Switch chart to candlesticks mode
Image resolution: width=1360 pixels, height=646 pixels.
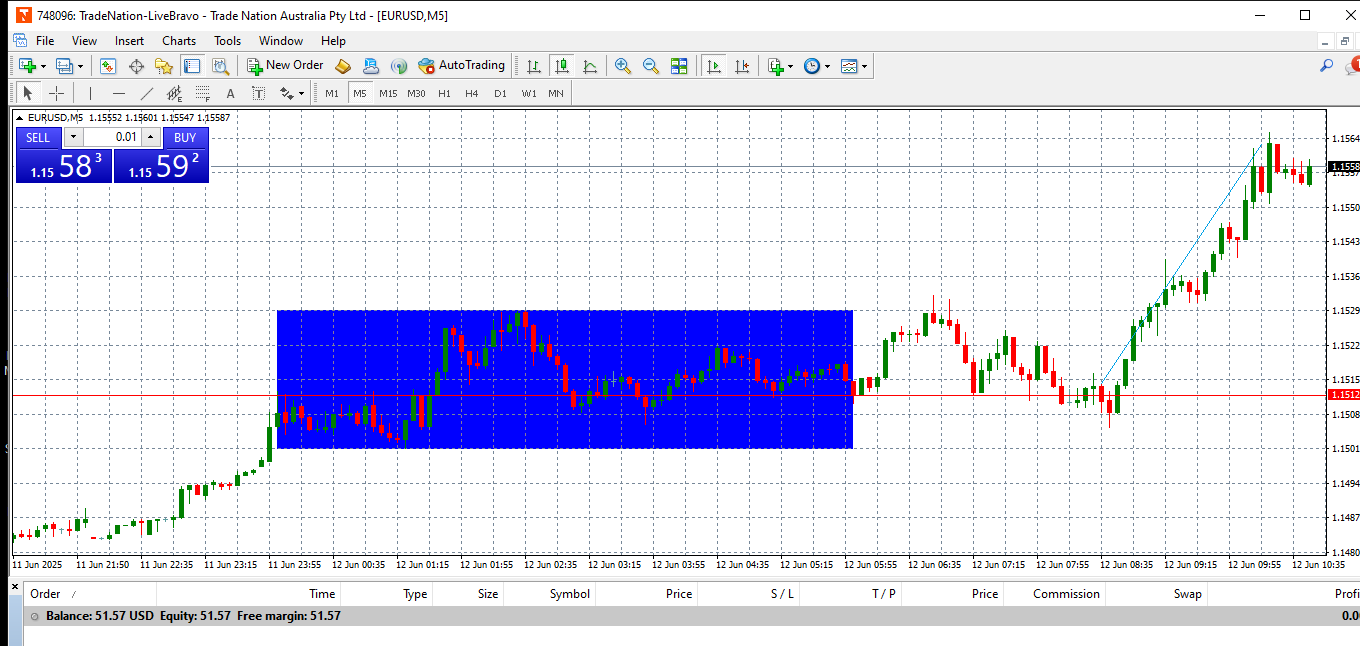pos(562,66)
